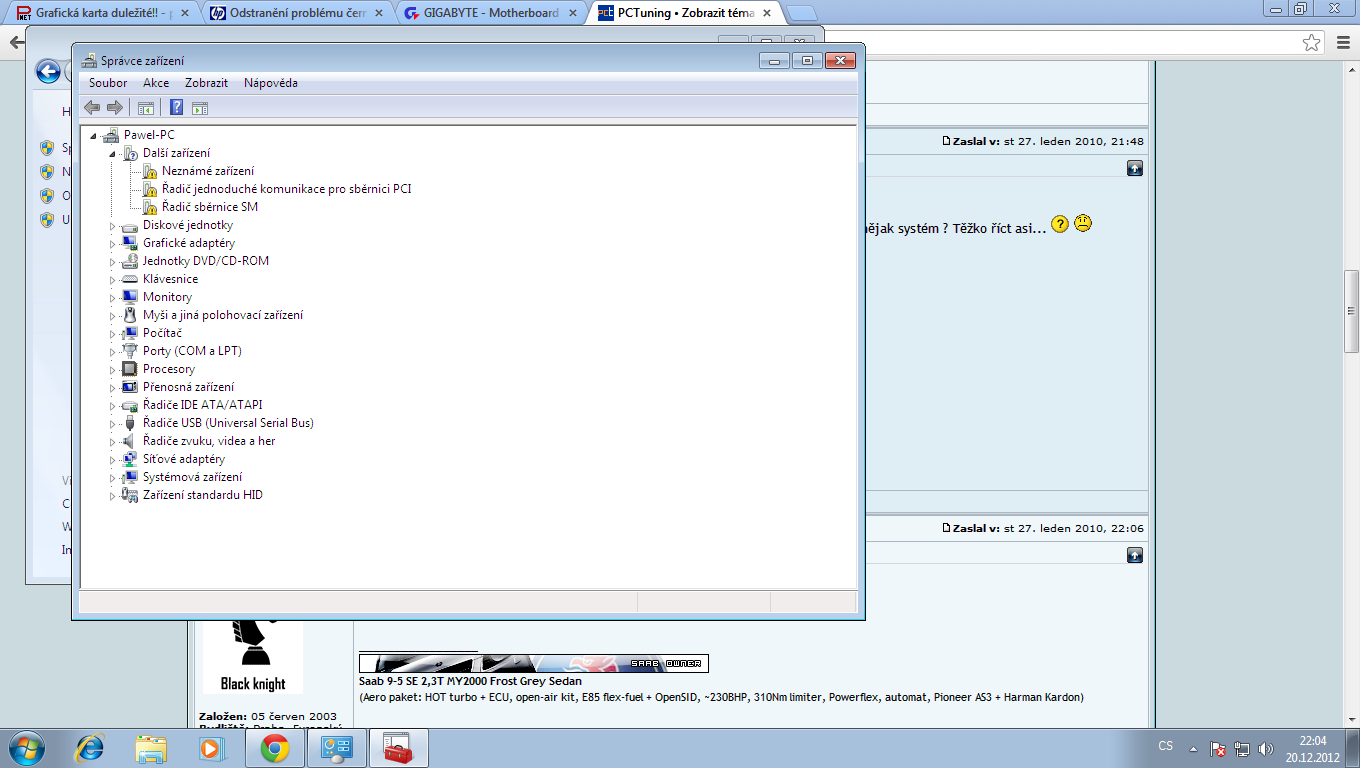Expand the Počítač category
1360x768 pixels.
click(x=112, y=334)
